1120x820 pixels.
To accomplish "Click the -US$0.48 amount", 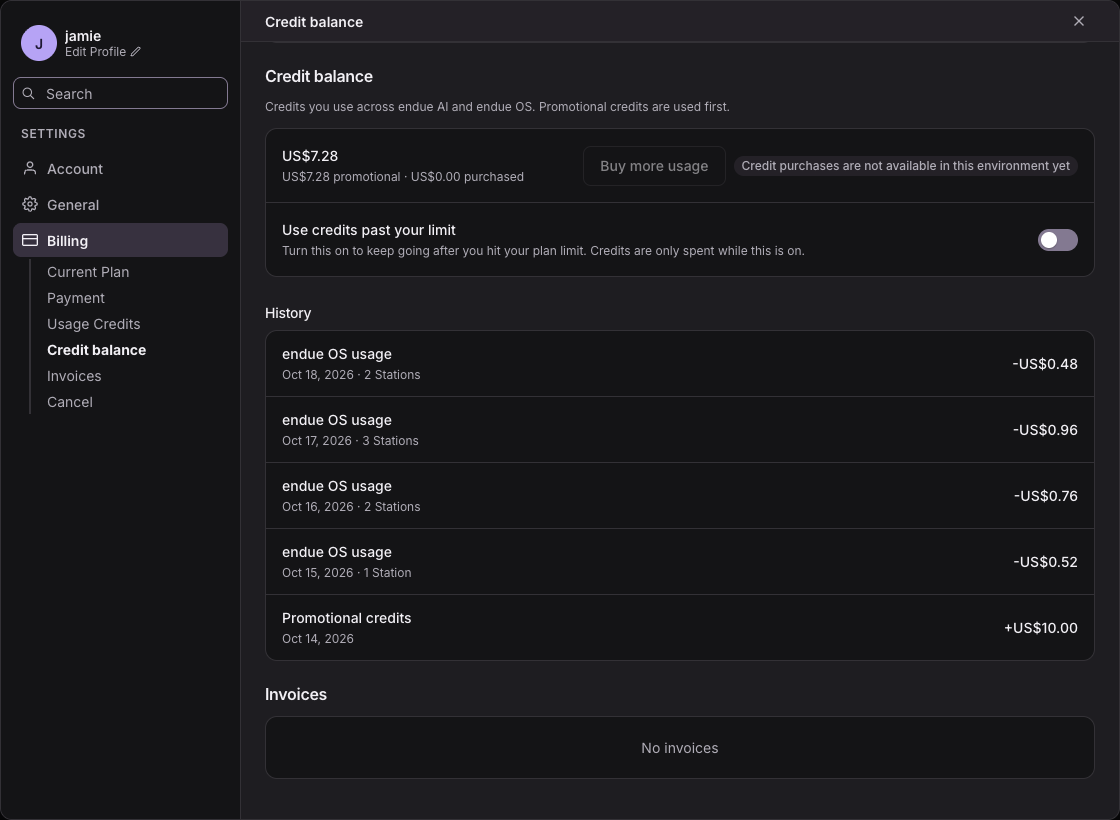I will 1044,364.
